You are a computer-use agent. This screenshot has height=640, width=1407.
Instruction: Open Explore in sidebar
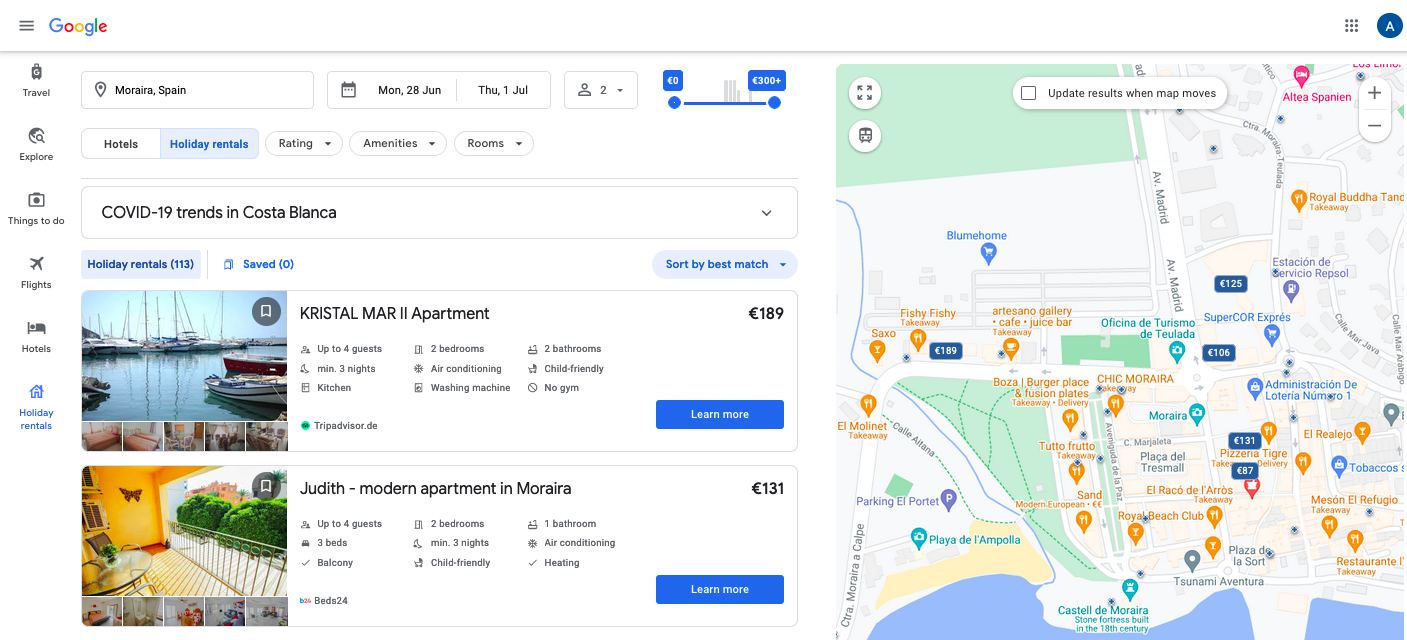pyautogui.click(x=36, y=144)
